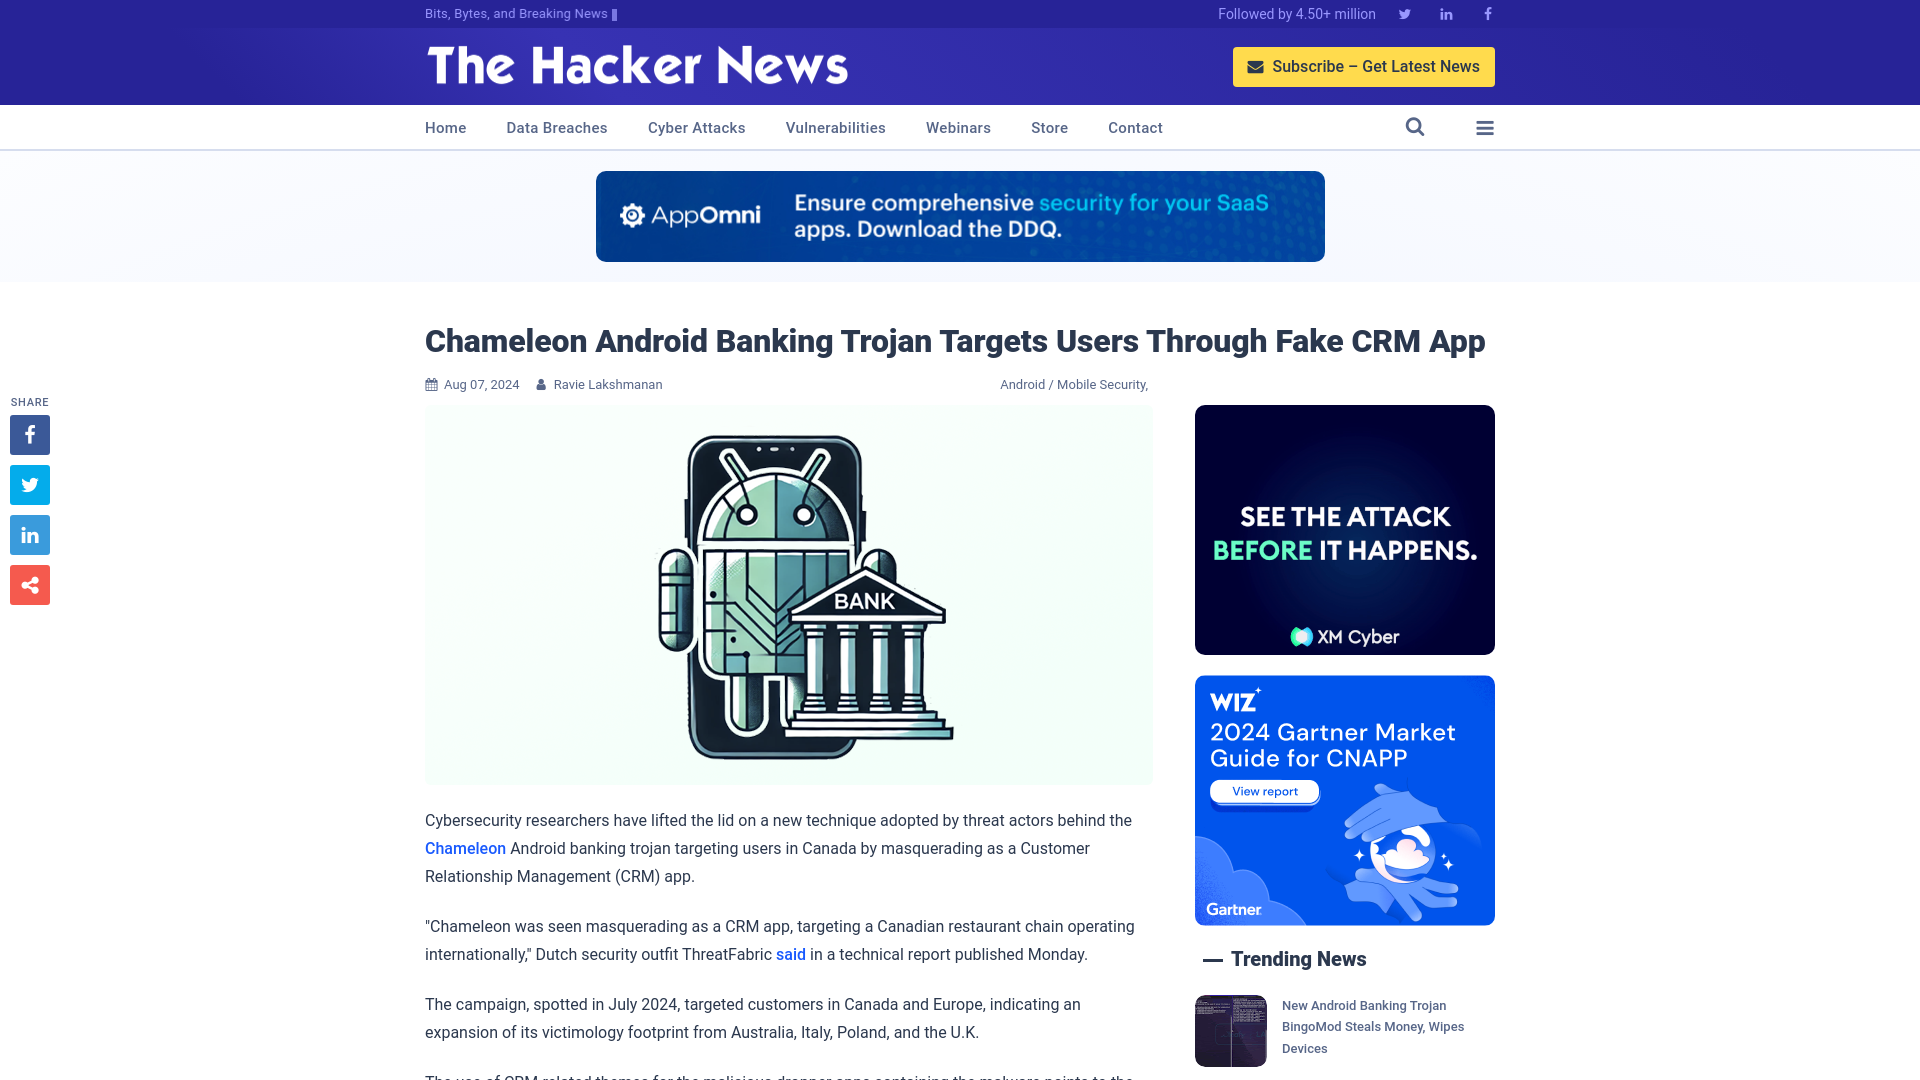Click the AppOmni Download DDQ banner
Viewport: 1920px width, 1080px height.
click(x=960, y=216)
